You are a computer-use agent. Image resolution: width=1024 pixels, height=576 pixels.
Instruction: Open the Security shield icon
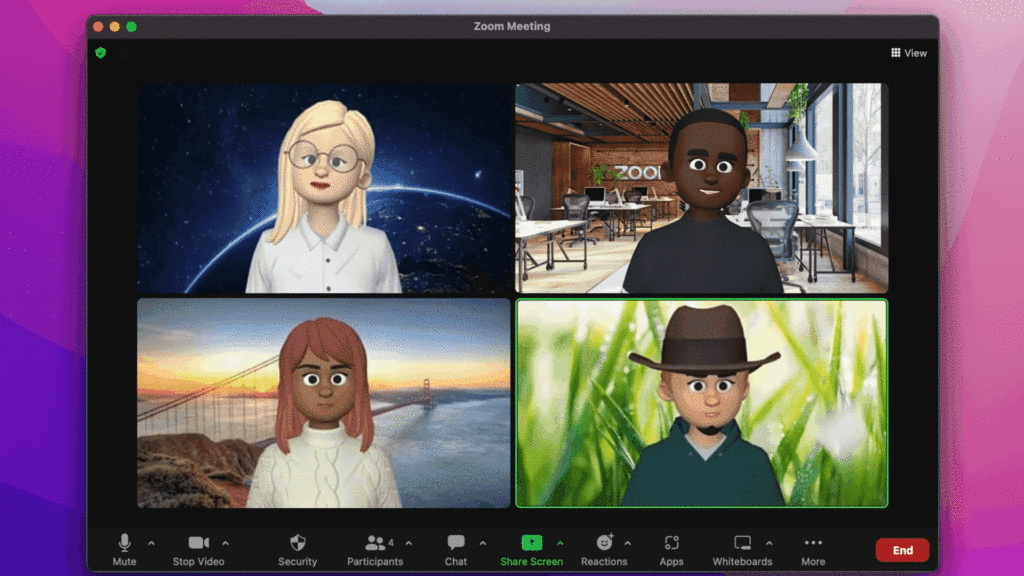point(297,543)
